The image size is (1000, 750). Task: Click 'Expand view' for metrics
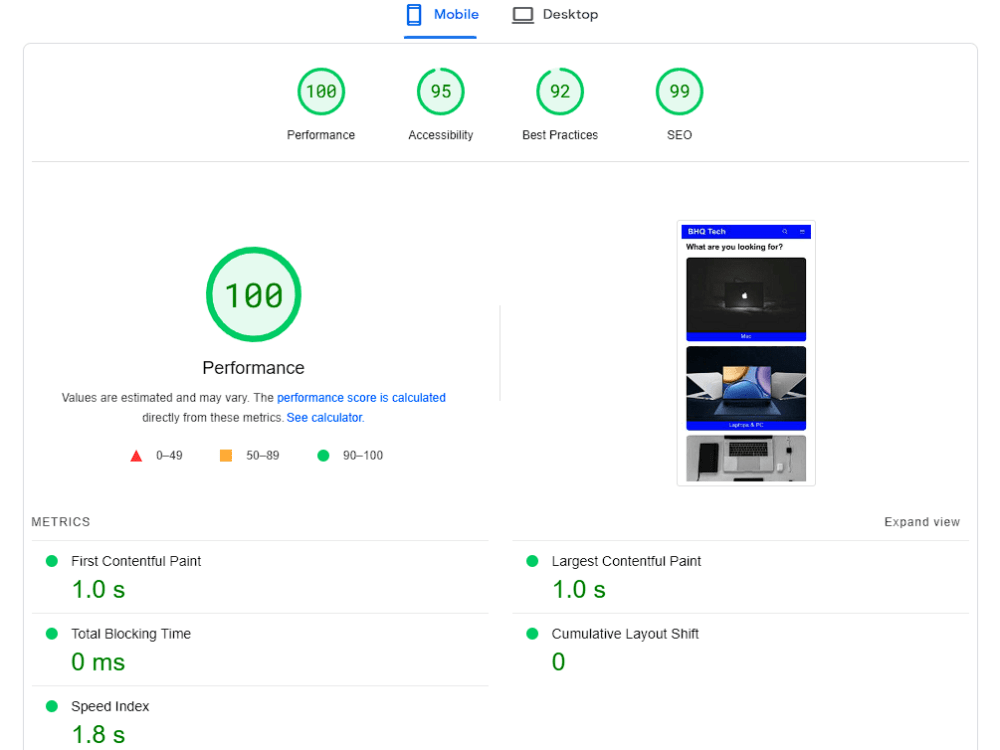tap(922, 522)
